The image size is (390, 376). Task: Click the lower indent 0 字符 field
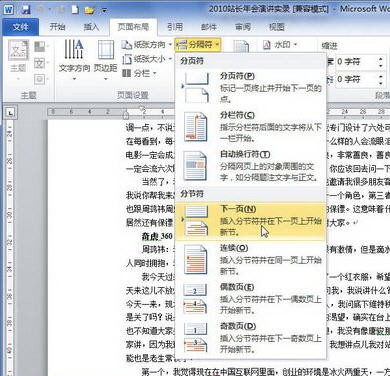click(x=355, y=79)
